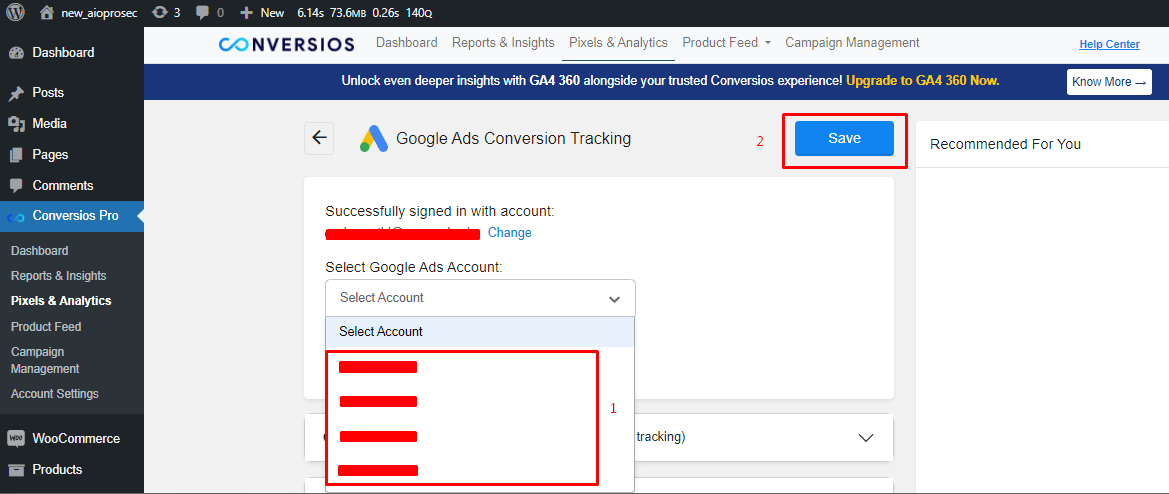
Task: Open Reports & Insights sidebar submenu
Action: [x=59, y=276]
